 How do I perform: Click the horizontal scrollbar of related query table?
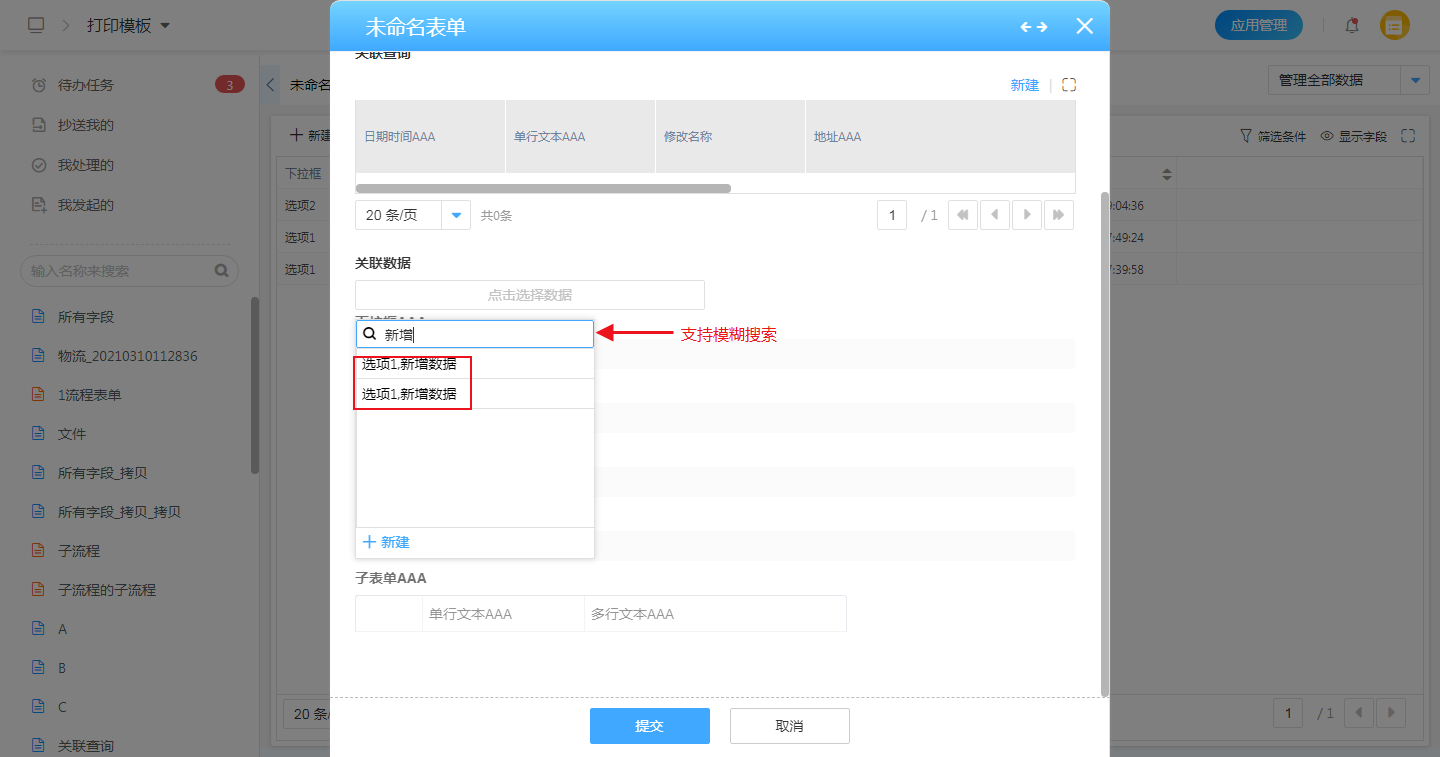[x=543, y=188]
